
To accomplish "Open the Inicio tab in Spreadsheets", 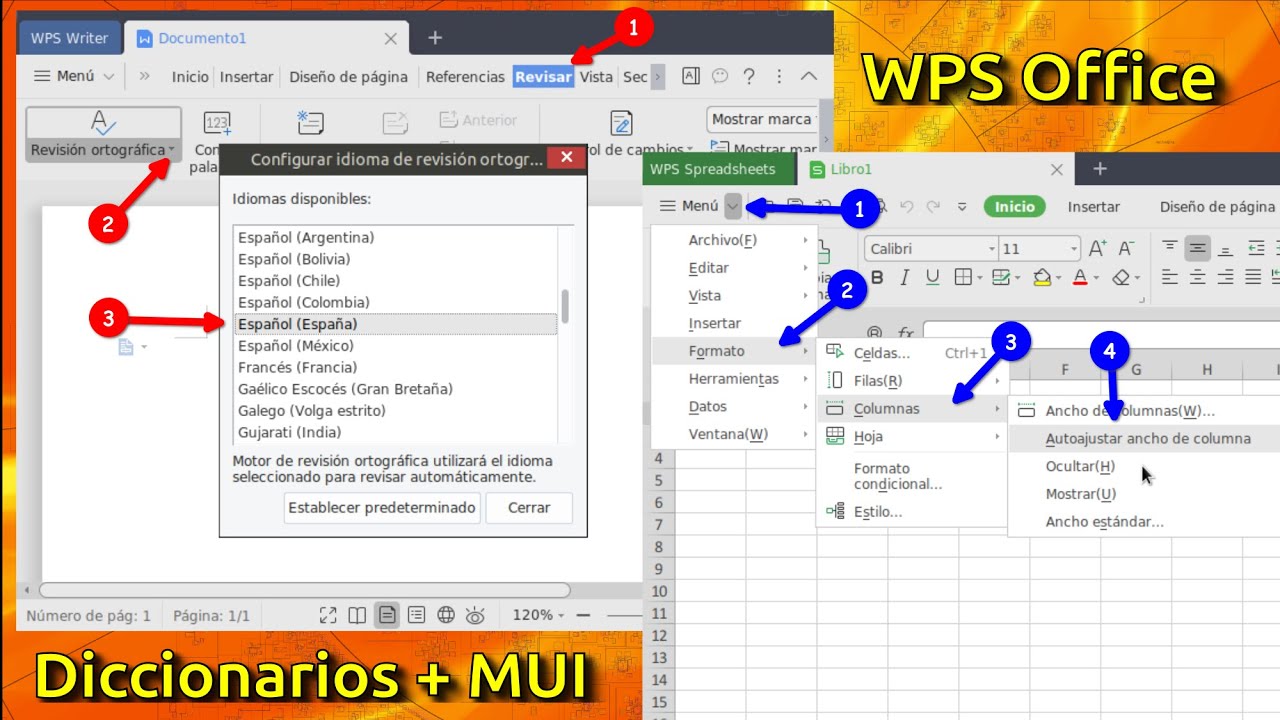I will [x=1015, y=206].
